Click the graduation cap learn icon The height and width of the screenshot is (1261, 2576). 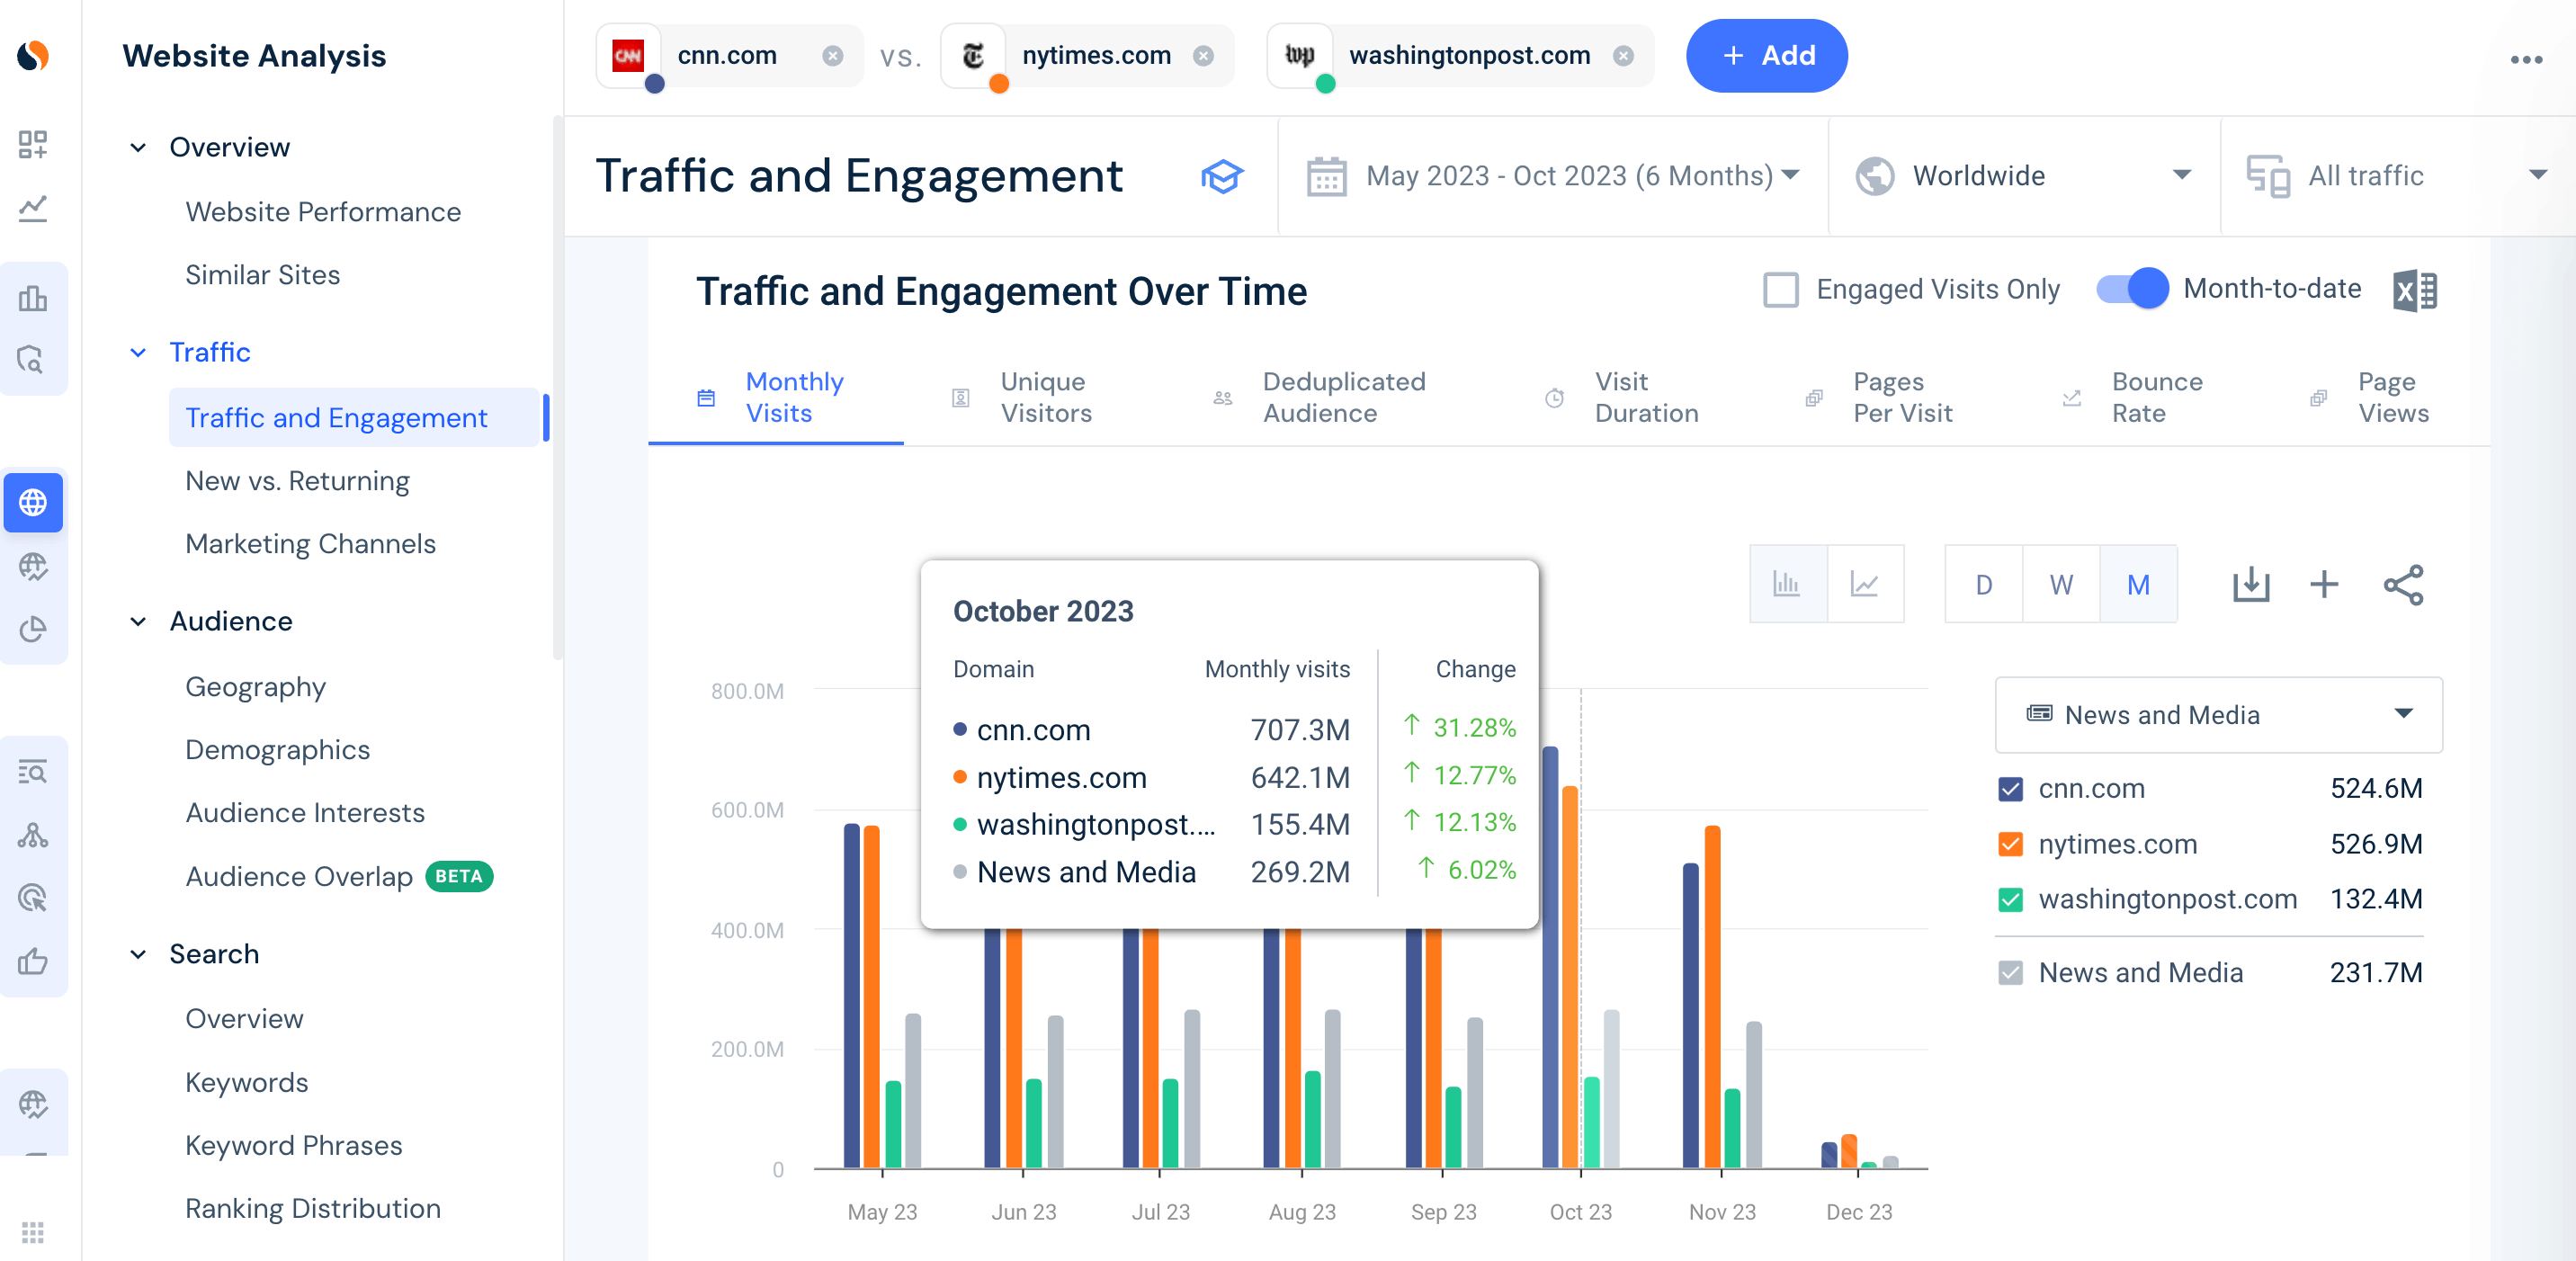(x=1221, y=177)
